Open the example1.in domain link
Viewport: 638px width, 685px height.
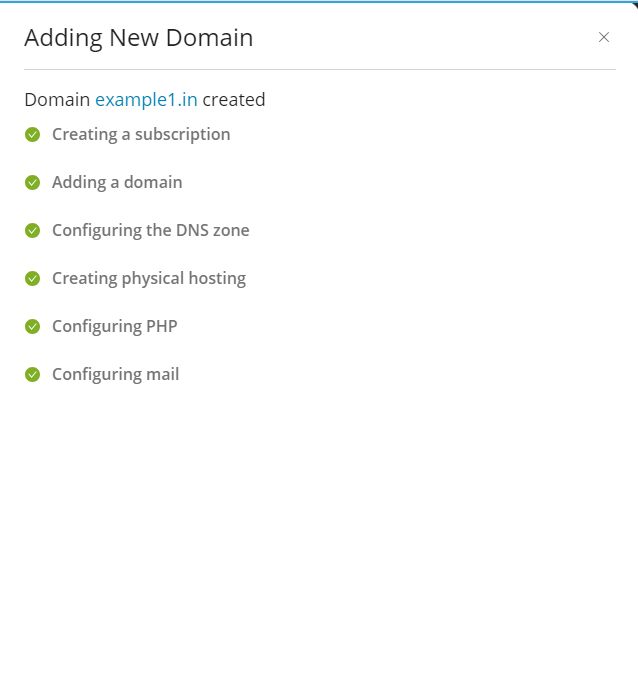tap(146, 99)
